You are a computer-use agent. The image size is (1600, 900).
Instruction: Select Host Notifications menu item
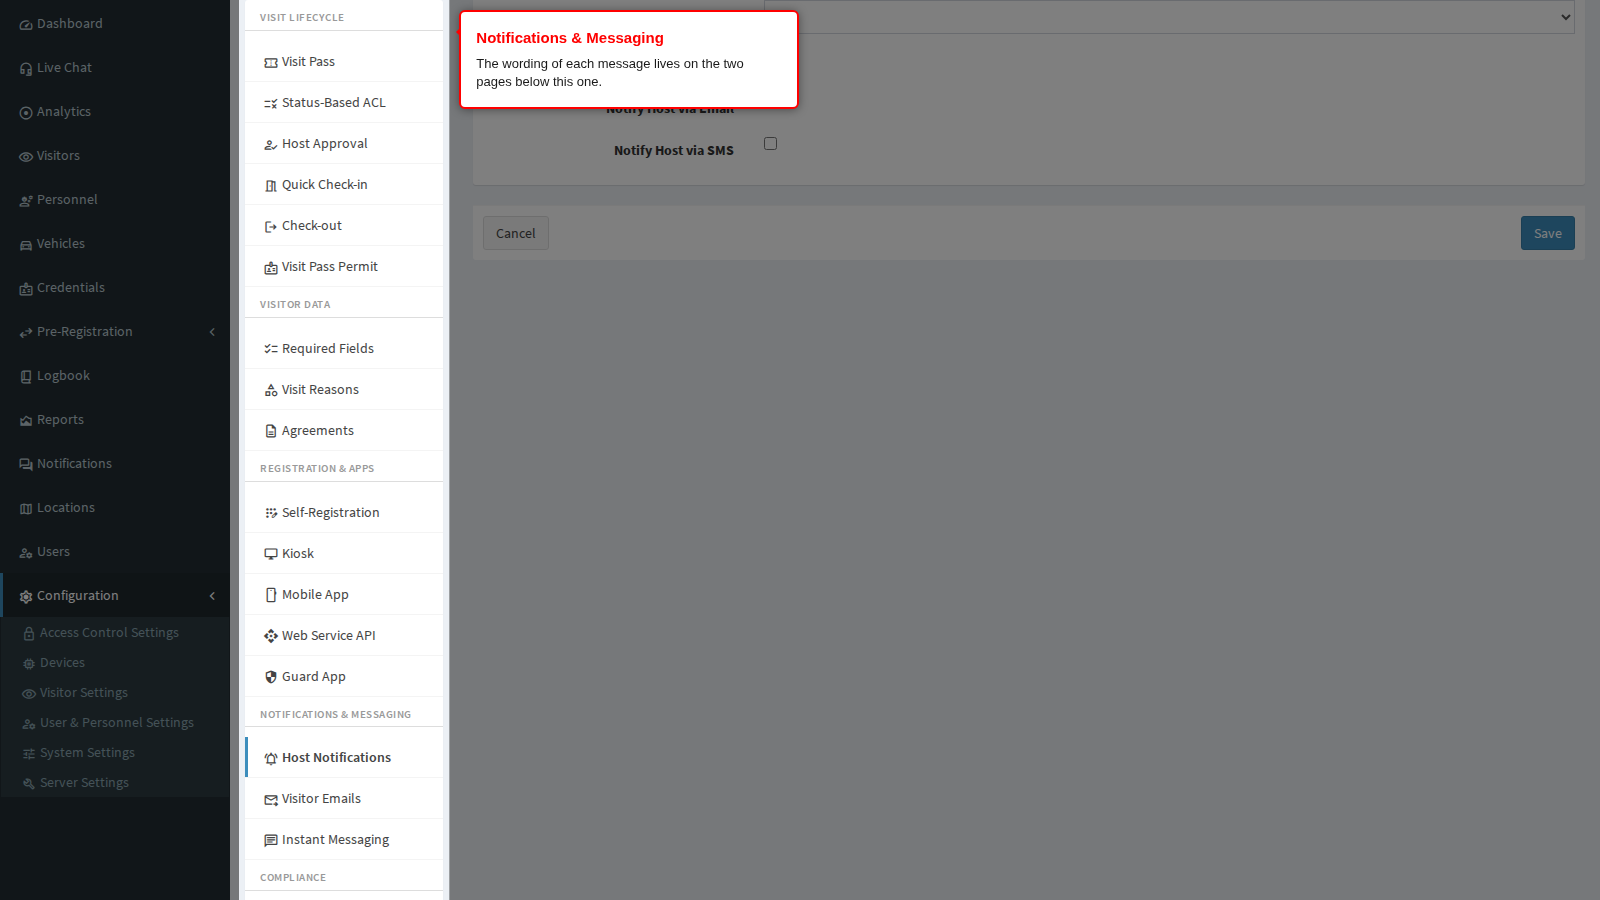pos(344,758)
